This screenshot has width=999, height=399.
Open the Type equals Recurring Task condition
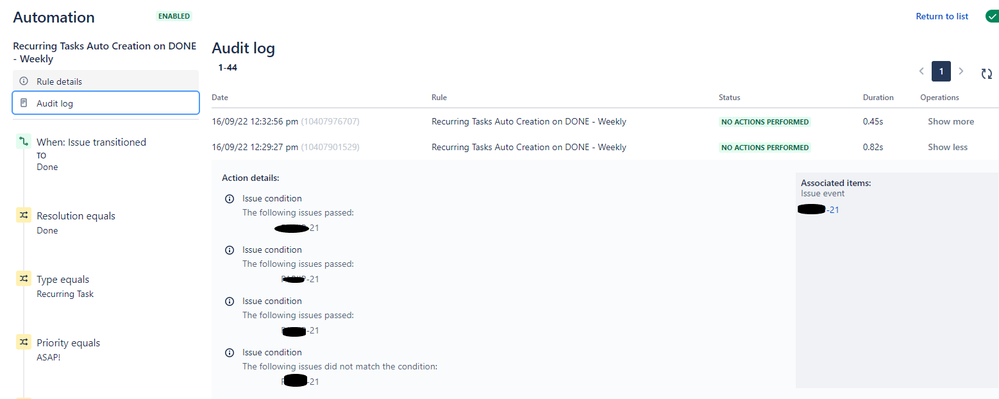(65, 286)
